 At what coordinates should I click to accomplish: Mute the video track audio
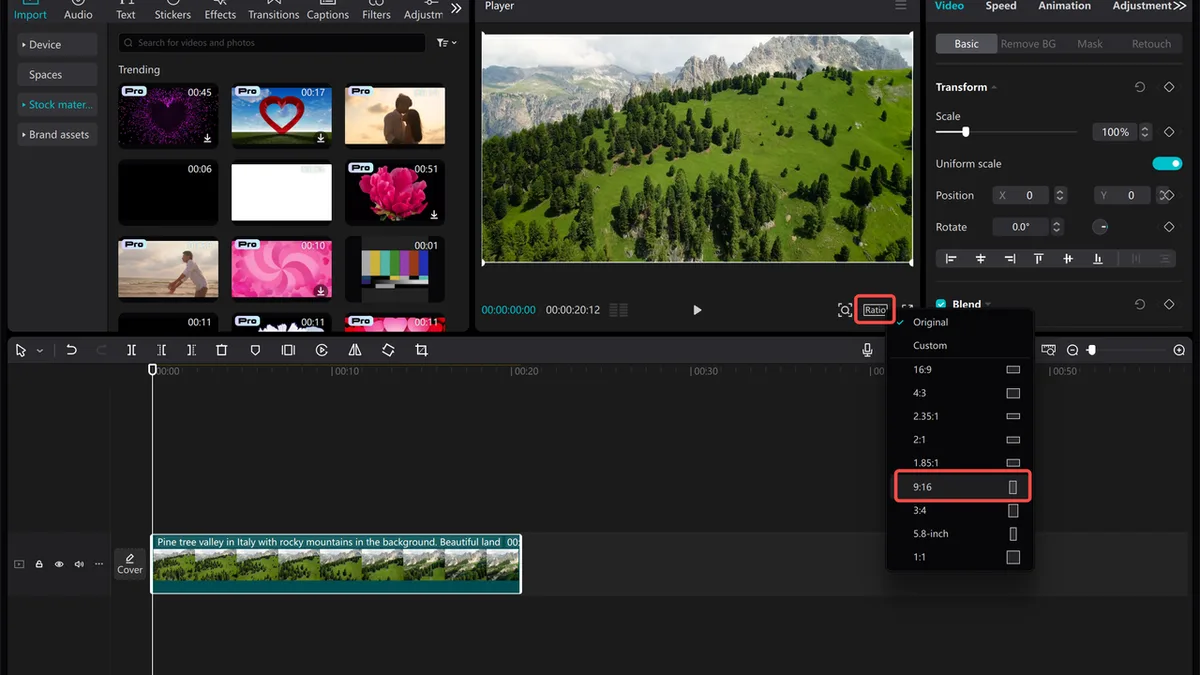tap(79, 564)
